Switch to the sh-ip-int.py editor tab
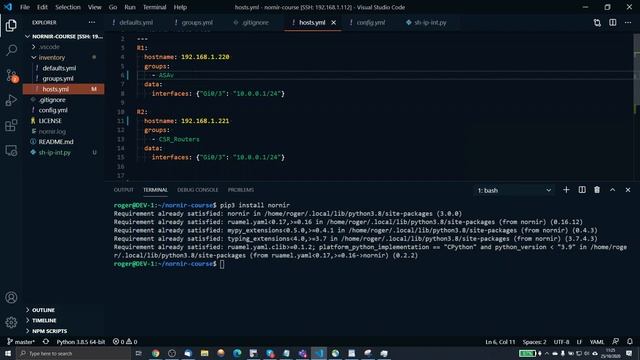Screen dimensions: 640x360 tap(430, 22)
